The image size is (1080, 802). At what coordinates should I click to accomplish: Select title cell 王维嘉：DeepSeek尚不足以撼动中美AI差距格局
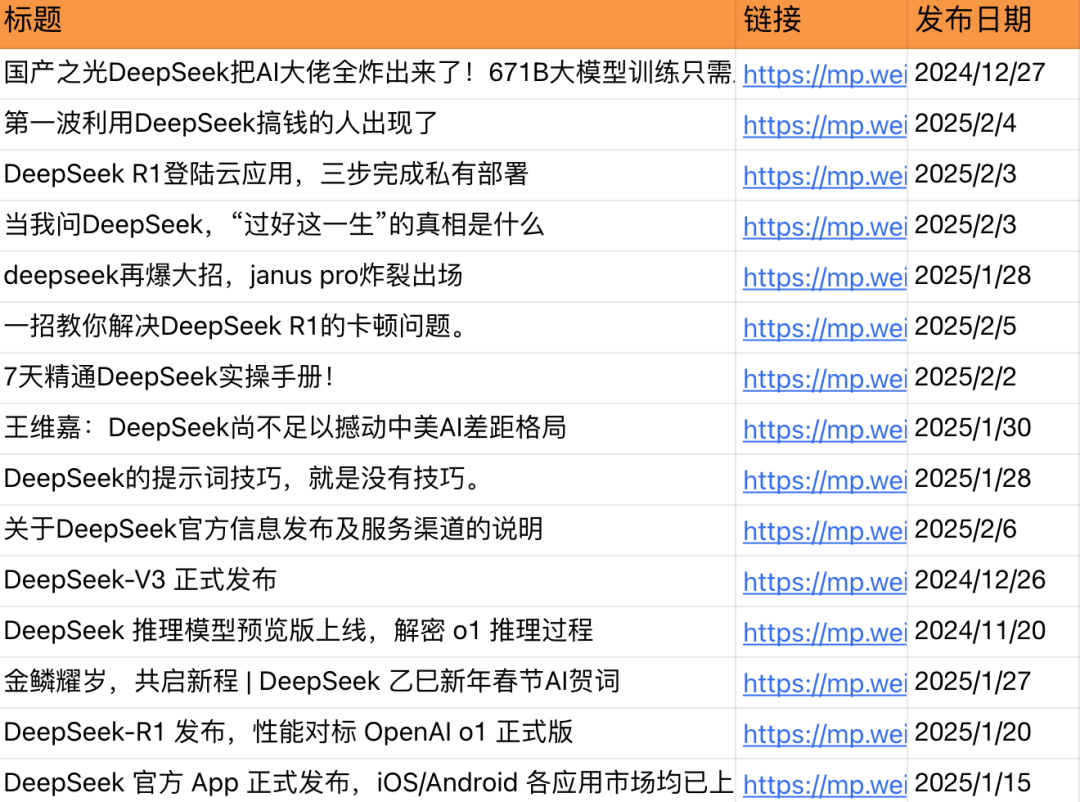point(367,428)
